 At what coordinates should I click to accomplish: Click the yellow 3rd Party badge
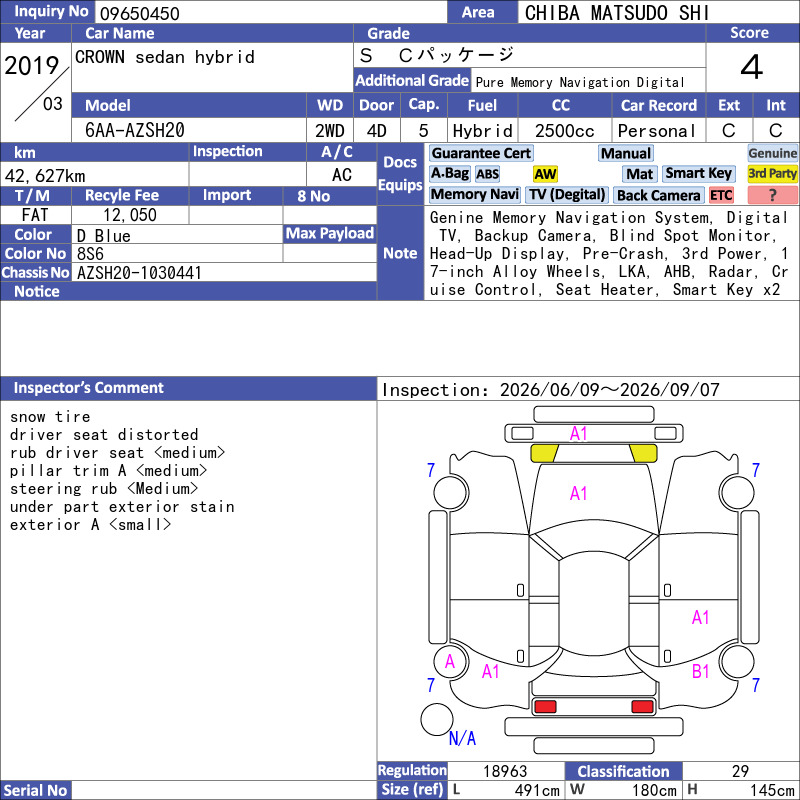tap(772, 174)
